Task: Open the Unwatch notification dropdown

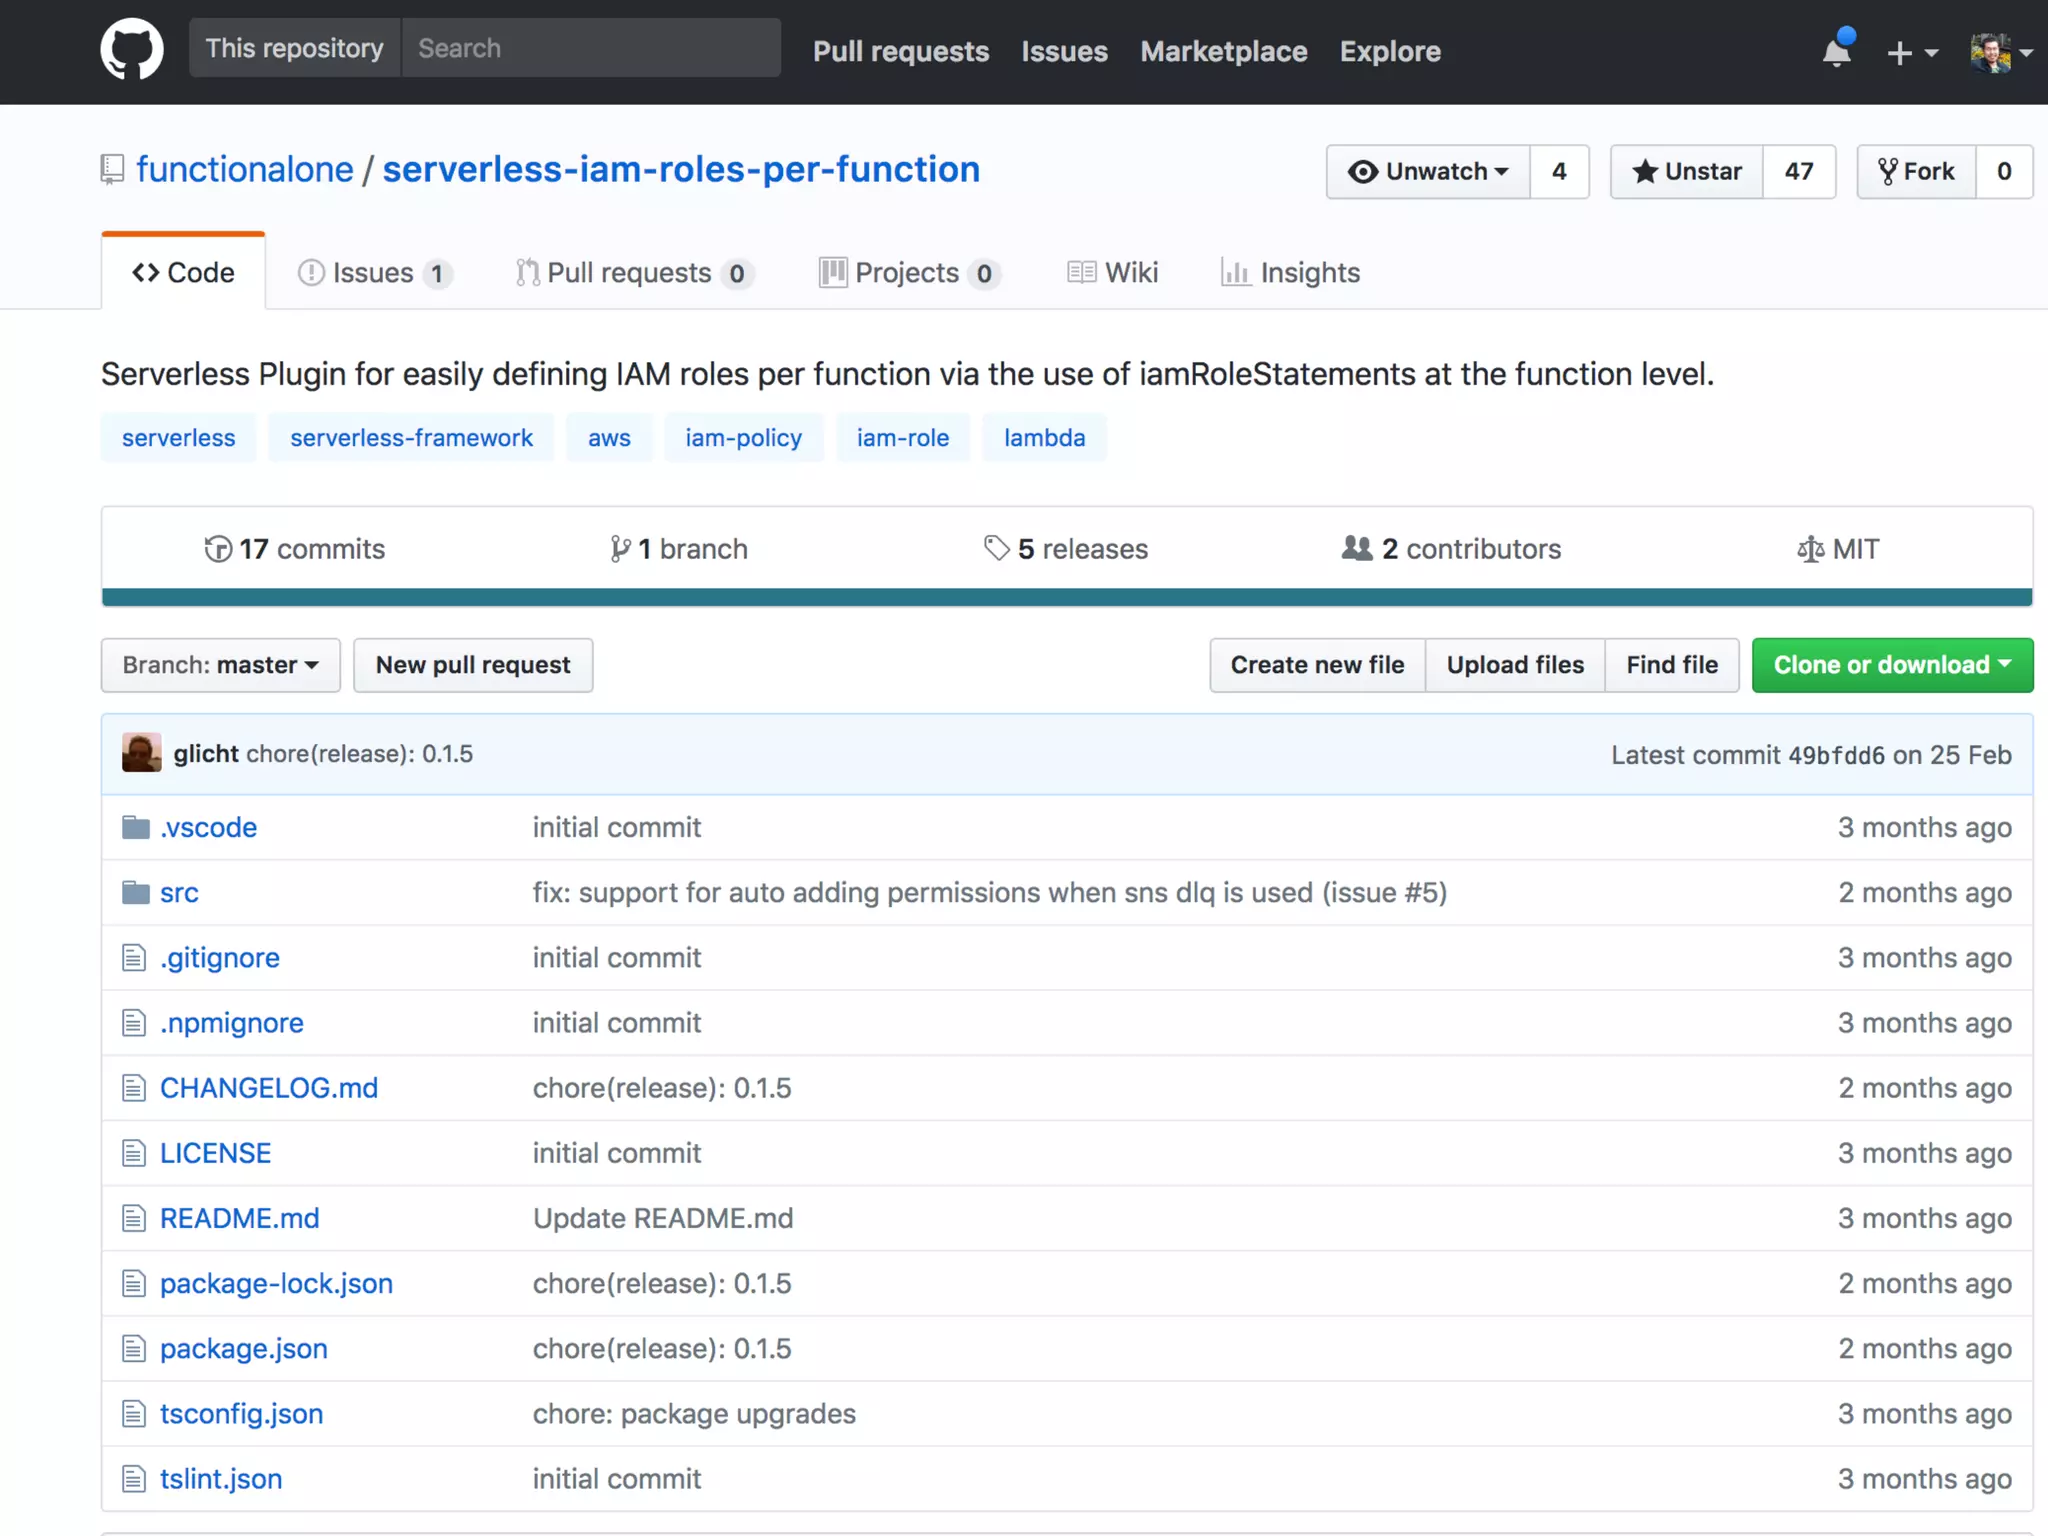Action: tap(1428, 171)
